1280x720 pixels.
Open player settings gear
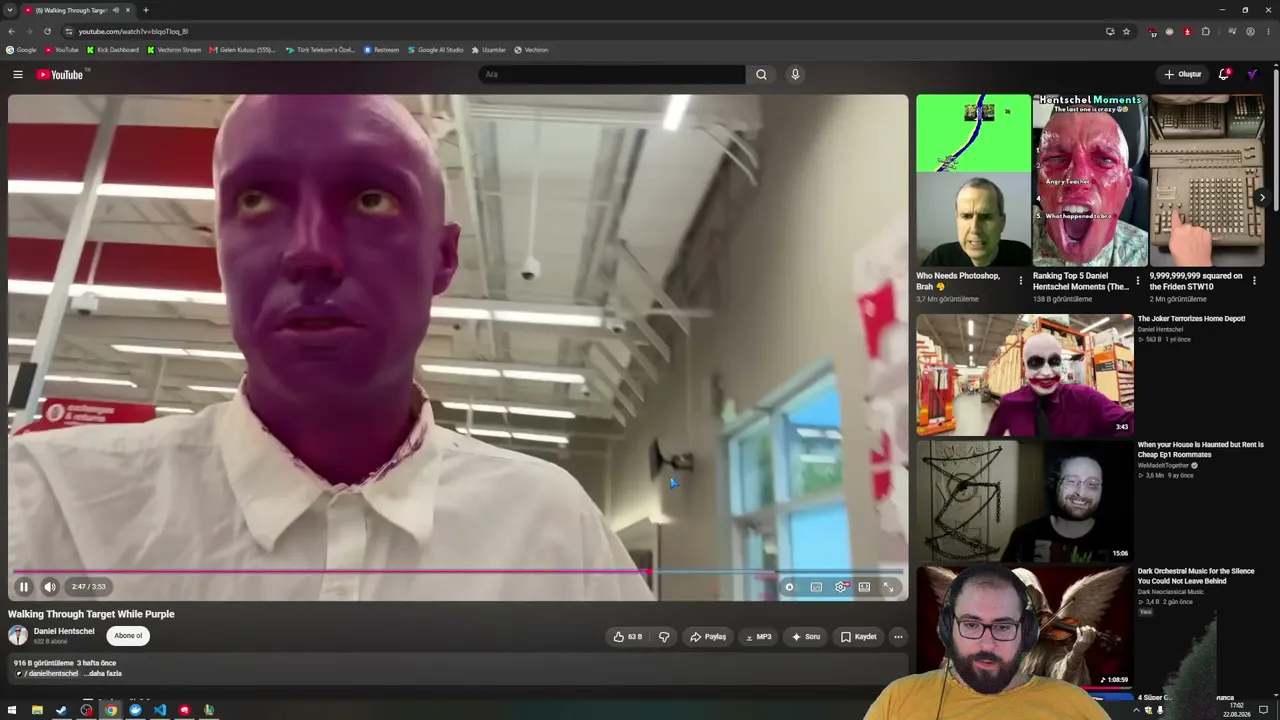pos(841,587)
